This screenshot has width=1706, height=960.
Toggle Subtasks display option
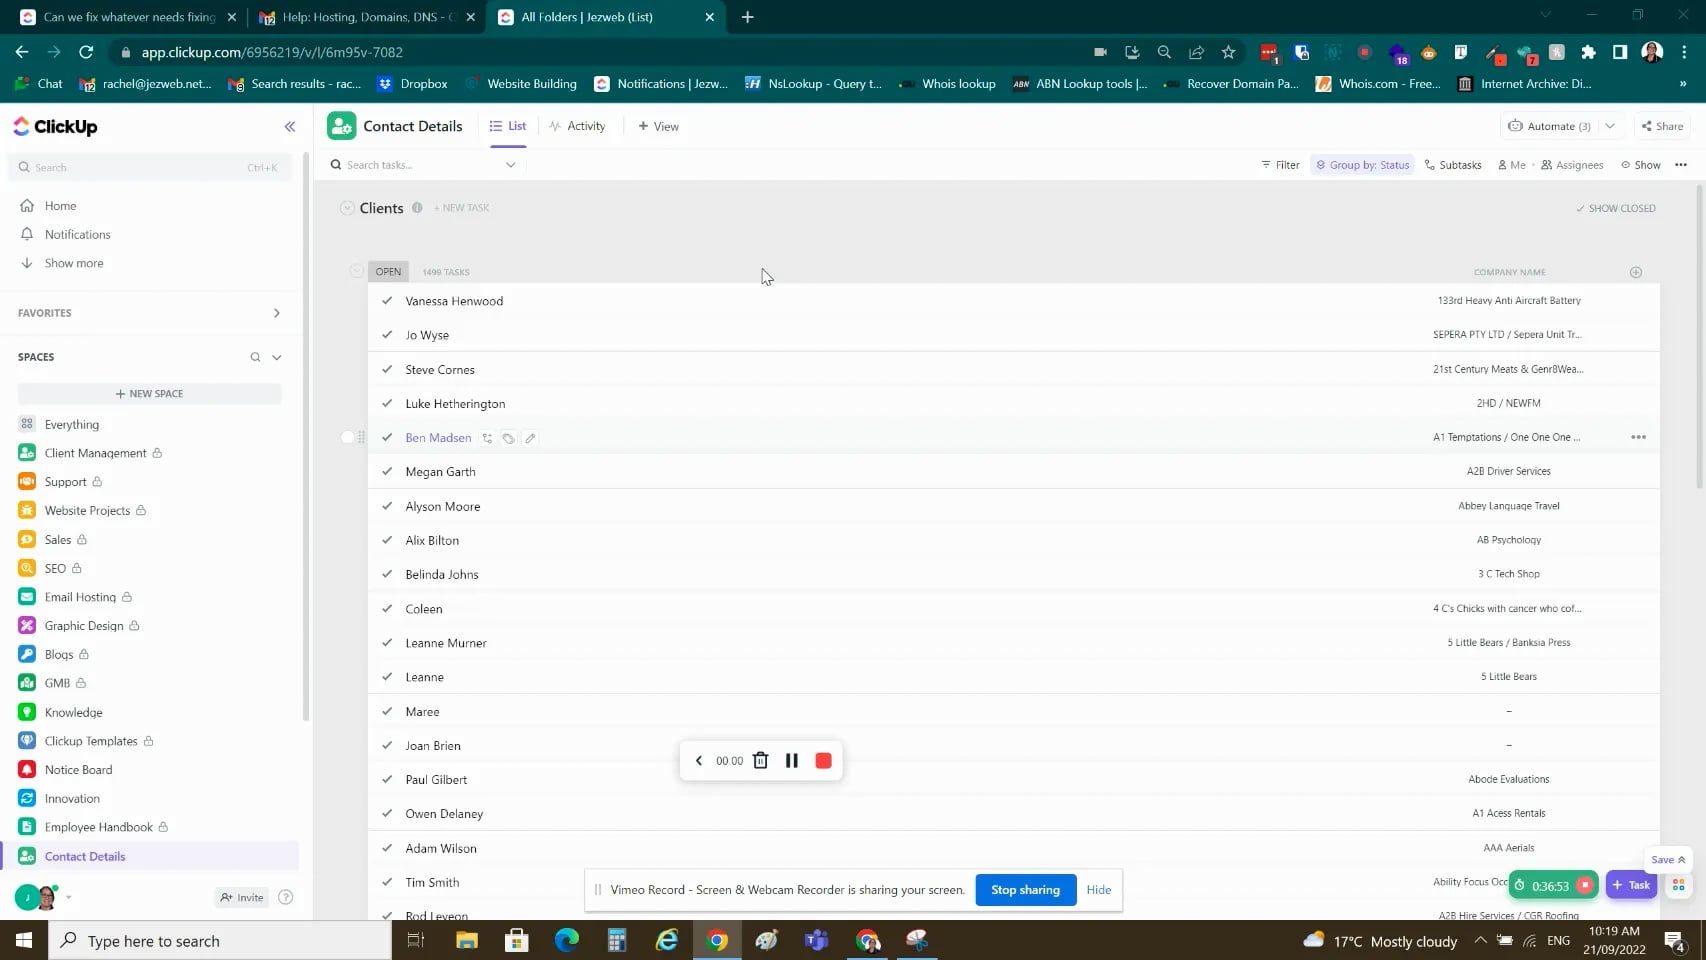[1453, 165]
